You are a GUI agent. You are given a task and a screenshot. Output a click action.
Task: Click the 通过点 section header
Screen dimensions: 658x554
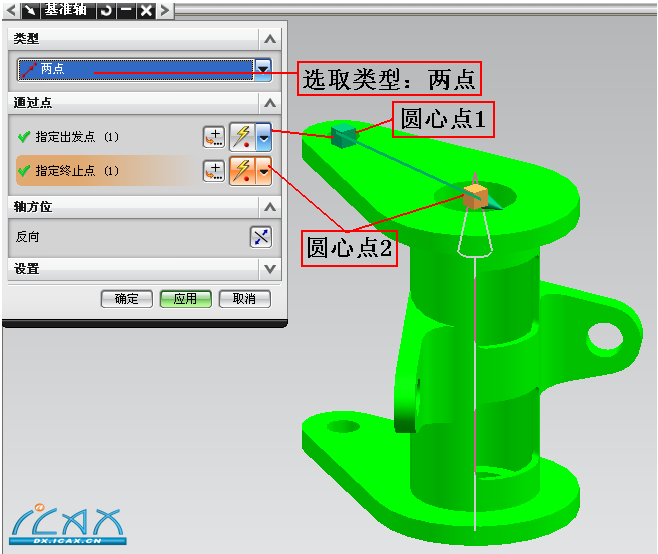coord(144,103)
